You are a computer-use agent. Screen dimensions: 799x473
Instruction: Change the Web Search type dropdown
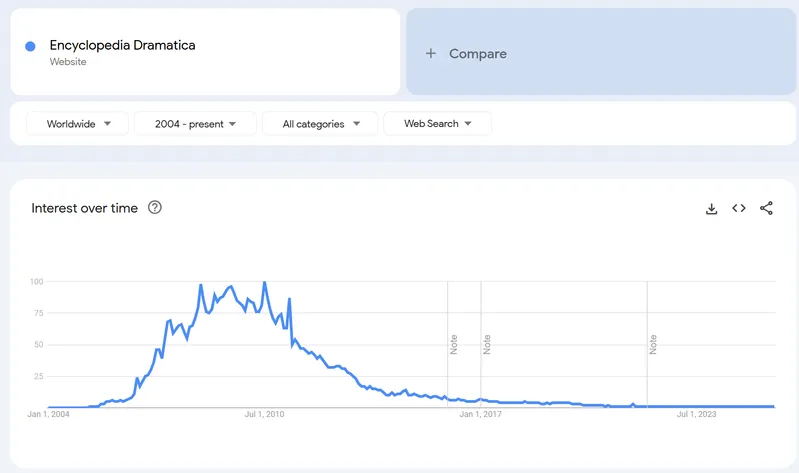coord(437,124)
